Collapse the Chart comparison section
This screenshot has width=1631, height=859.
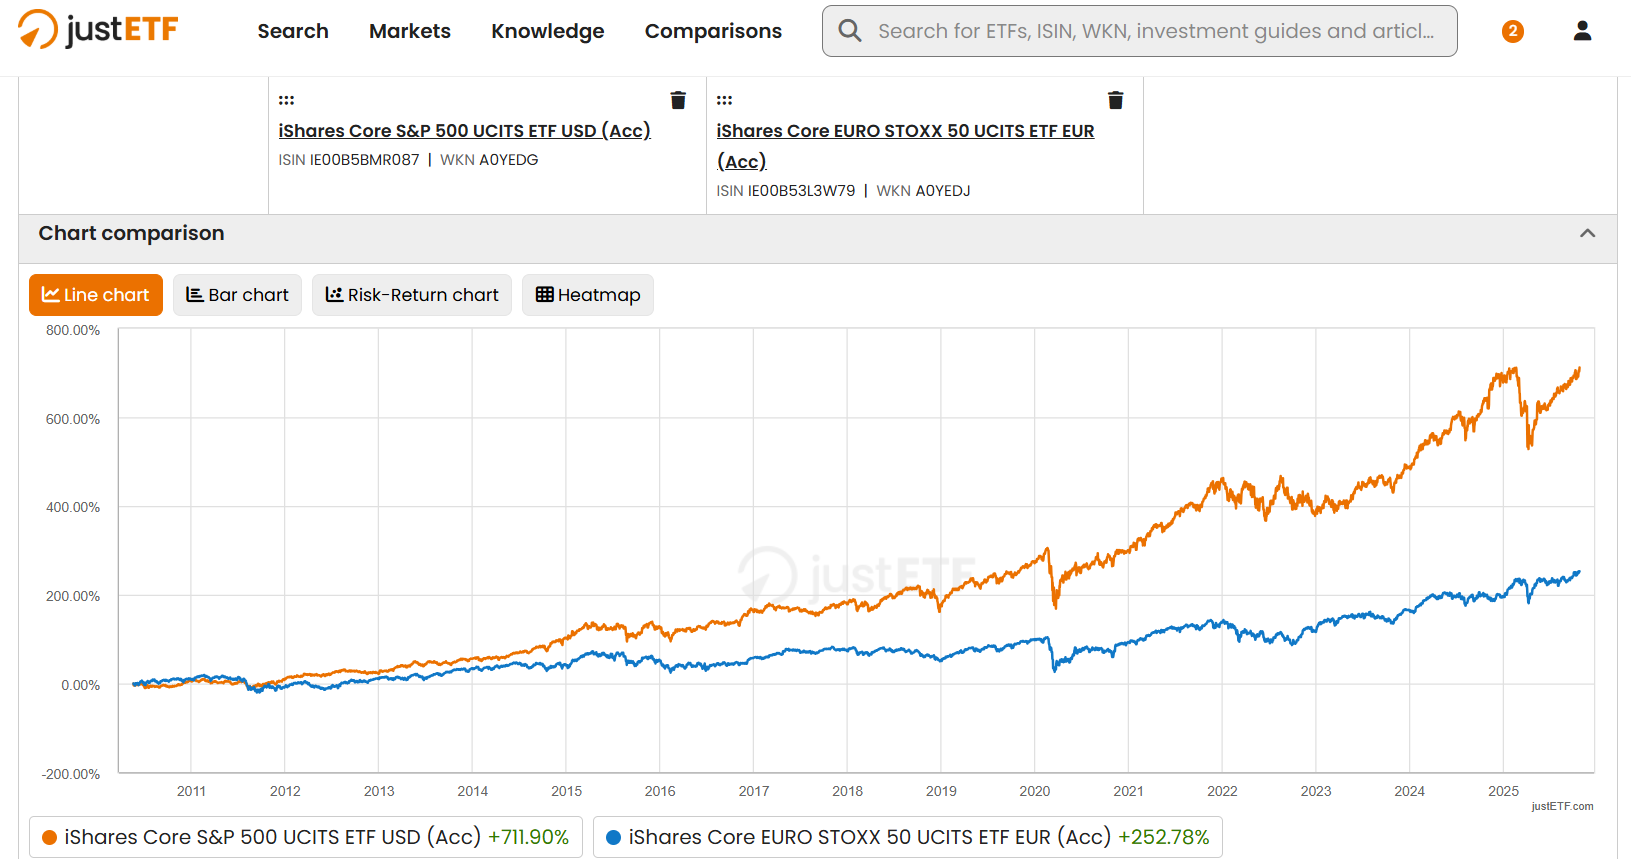[1587, 233]
